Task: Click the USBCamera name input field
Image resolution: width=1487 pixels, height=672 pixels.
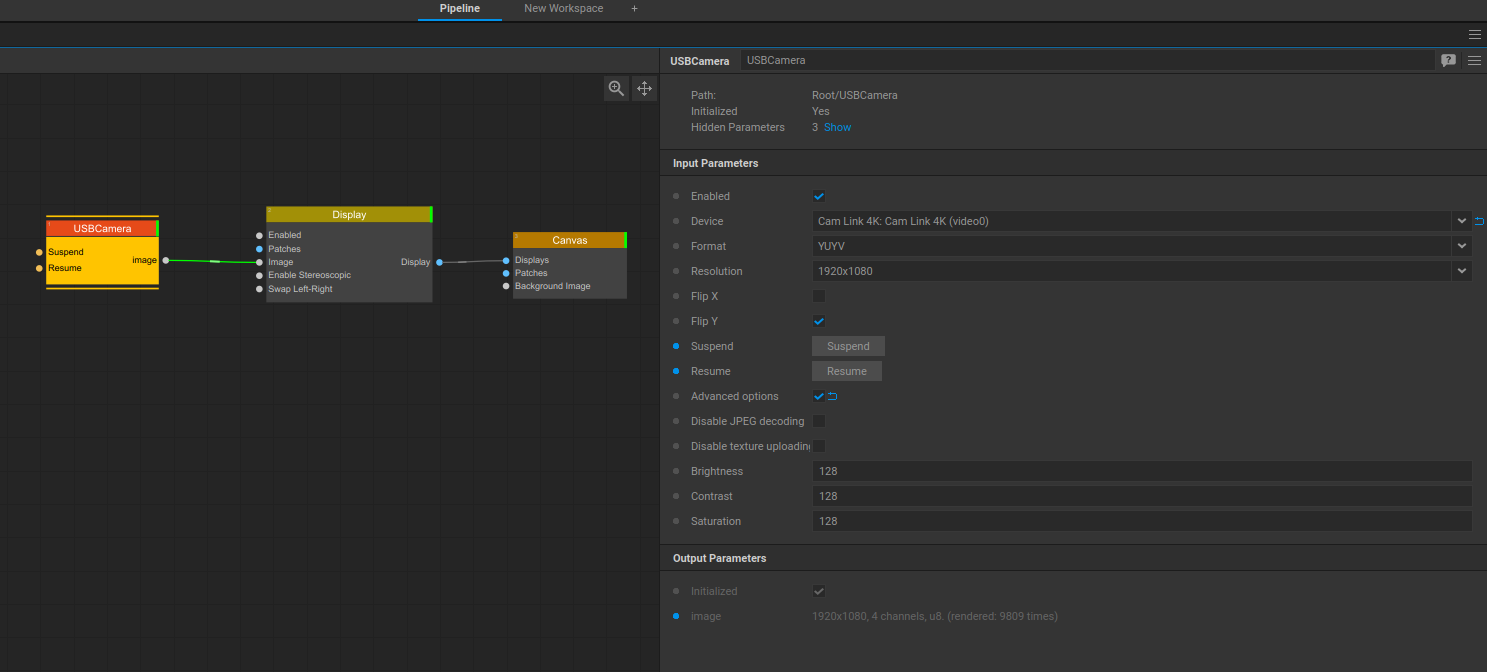Action: click(1087, 60)
